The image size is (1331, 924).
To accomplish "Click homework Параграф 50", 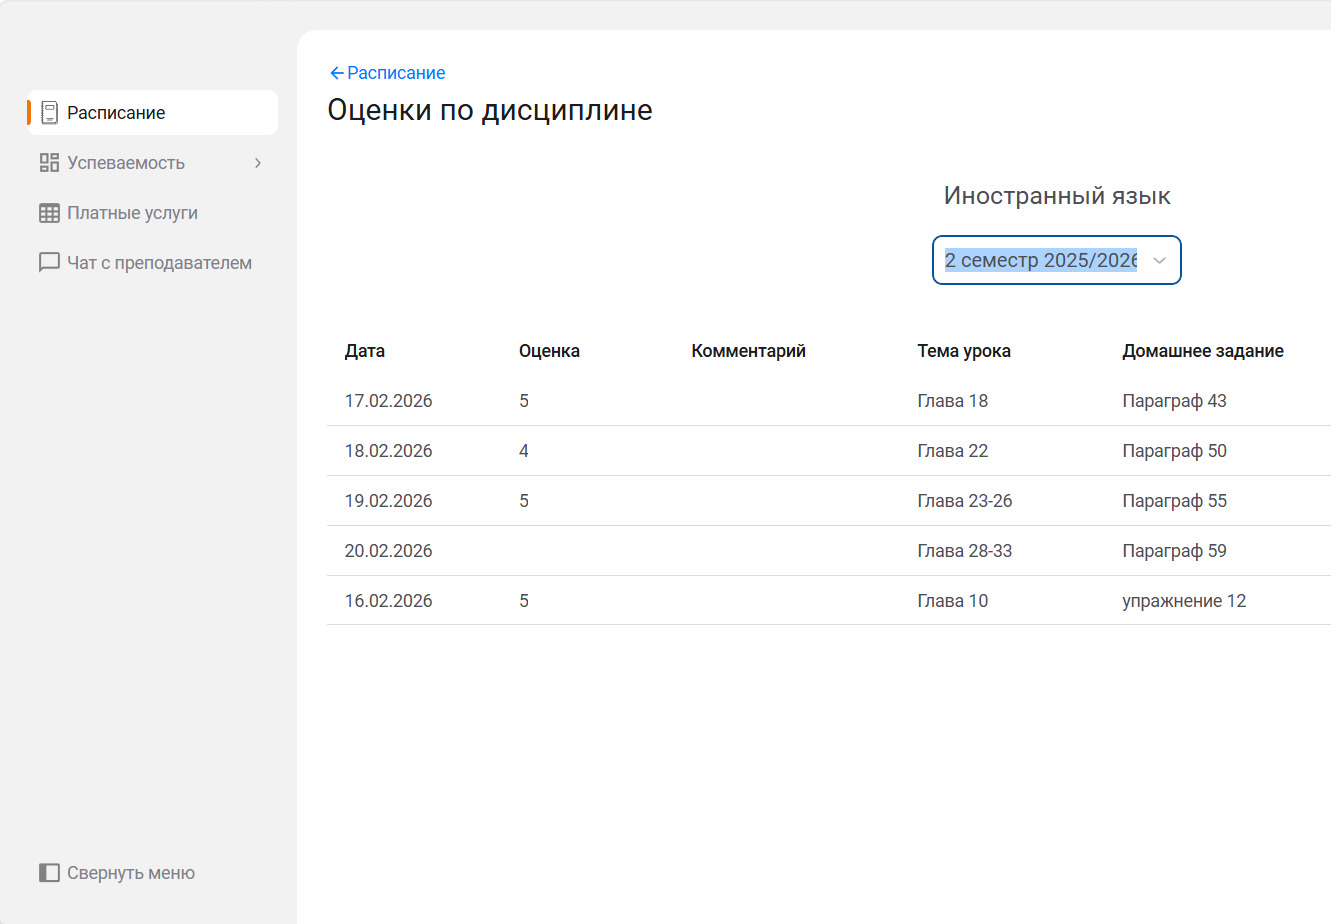I will [x=1174, y=451].
